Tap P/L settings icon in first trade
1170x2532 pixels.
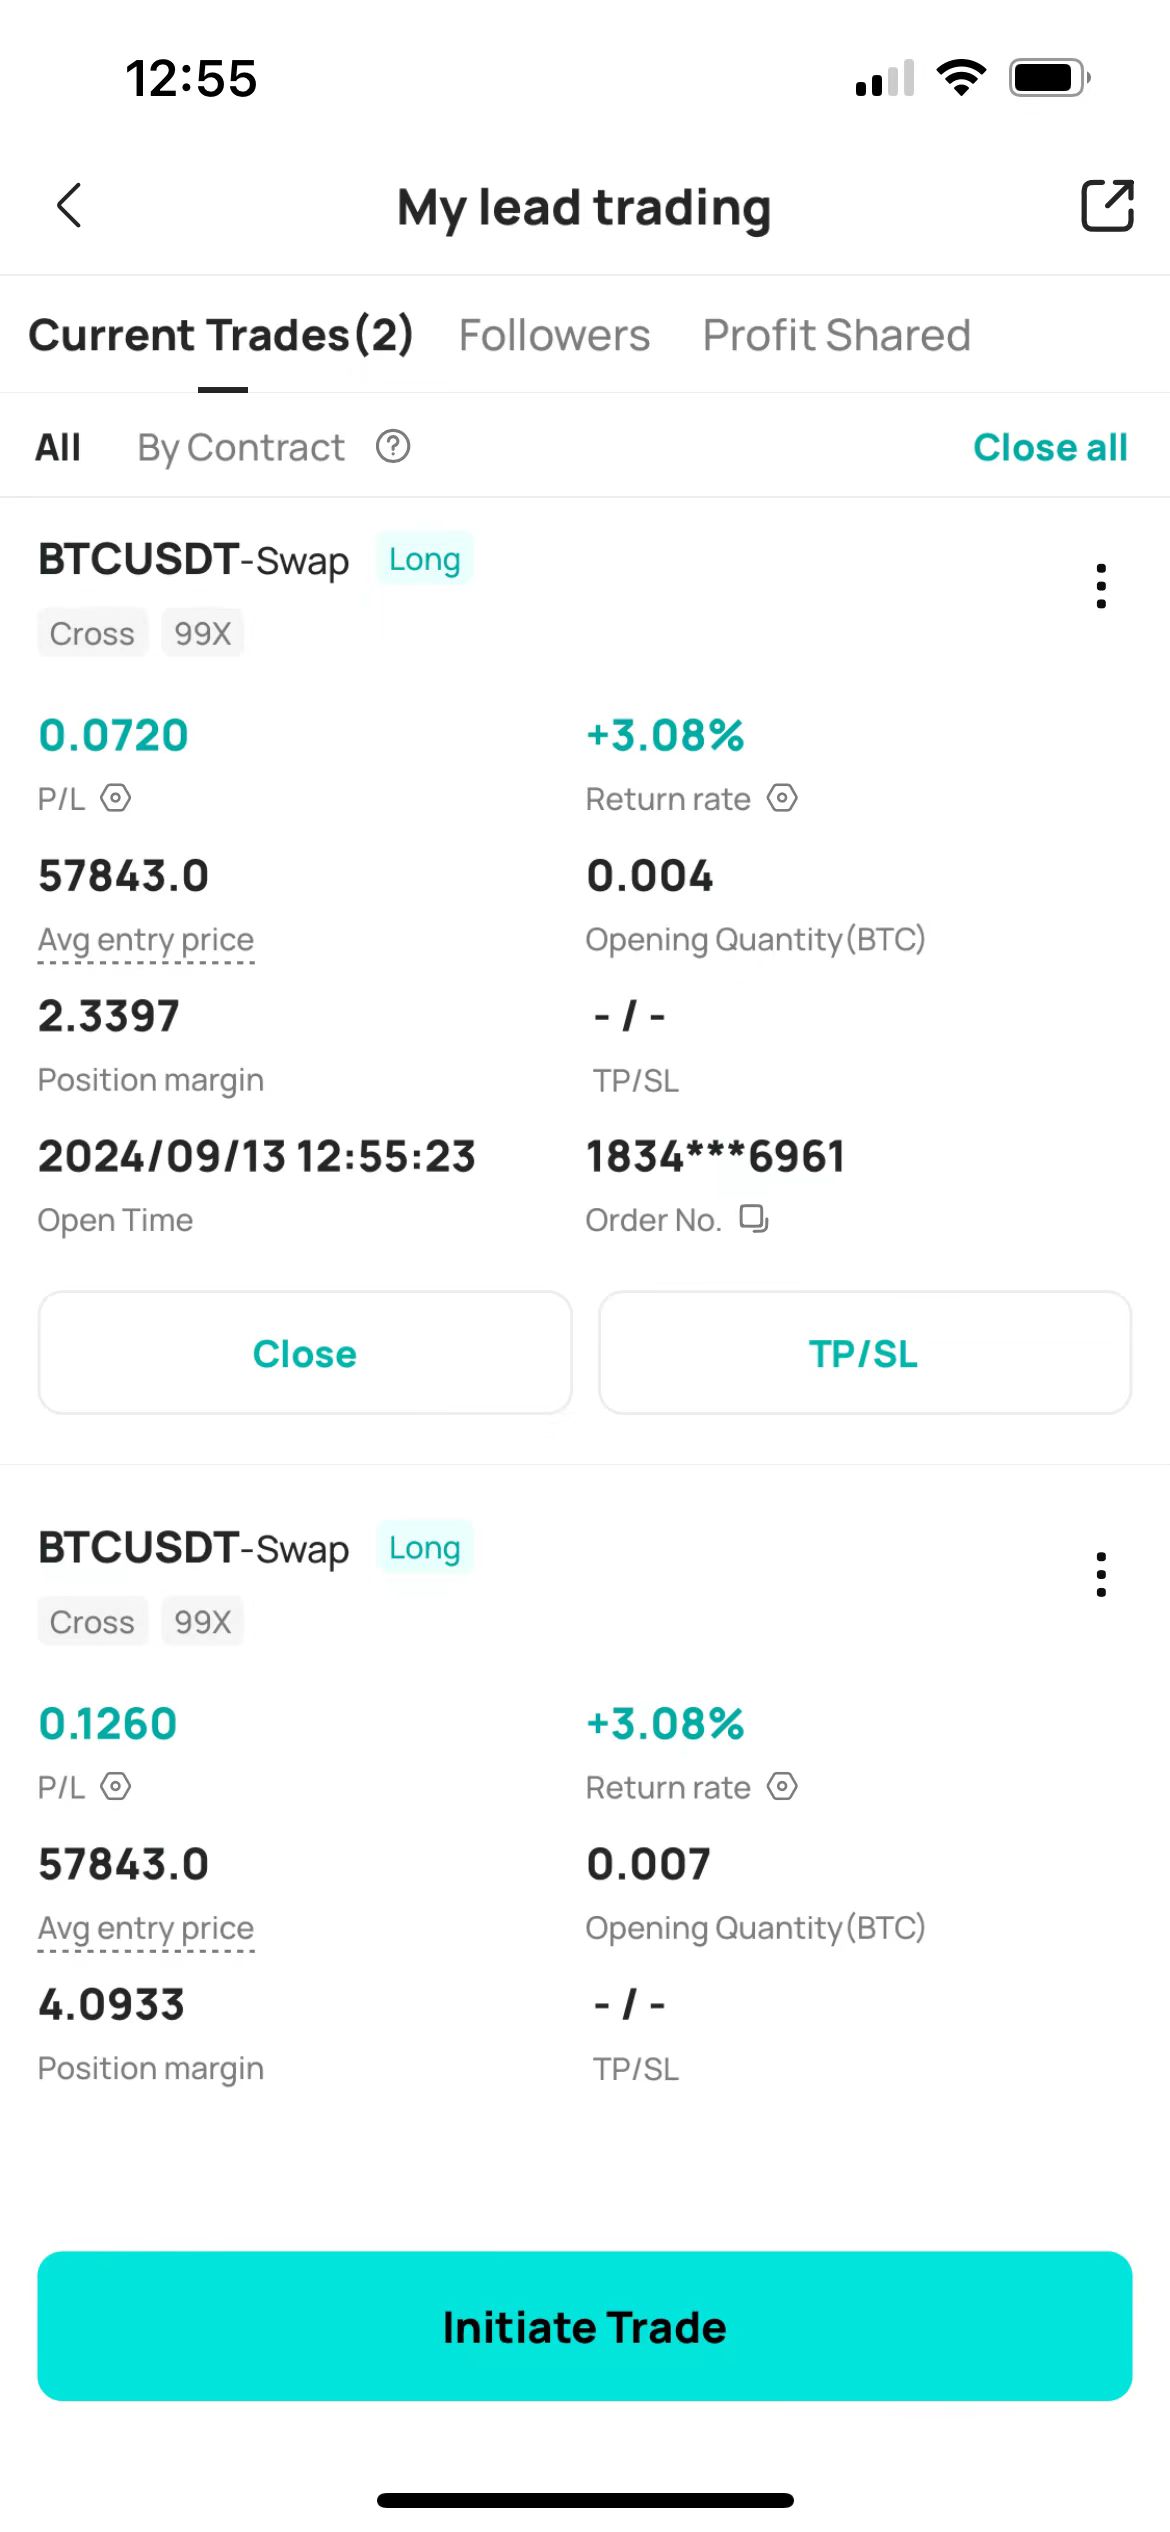pyautogui.click(x=116, y=799)
